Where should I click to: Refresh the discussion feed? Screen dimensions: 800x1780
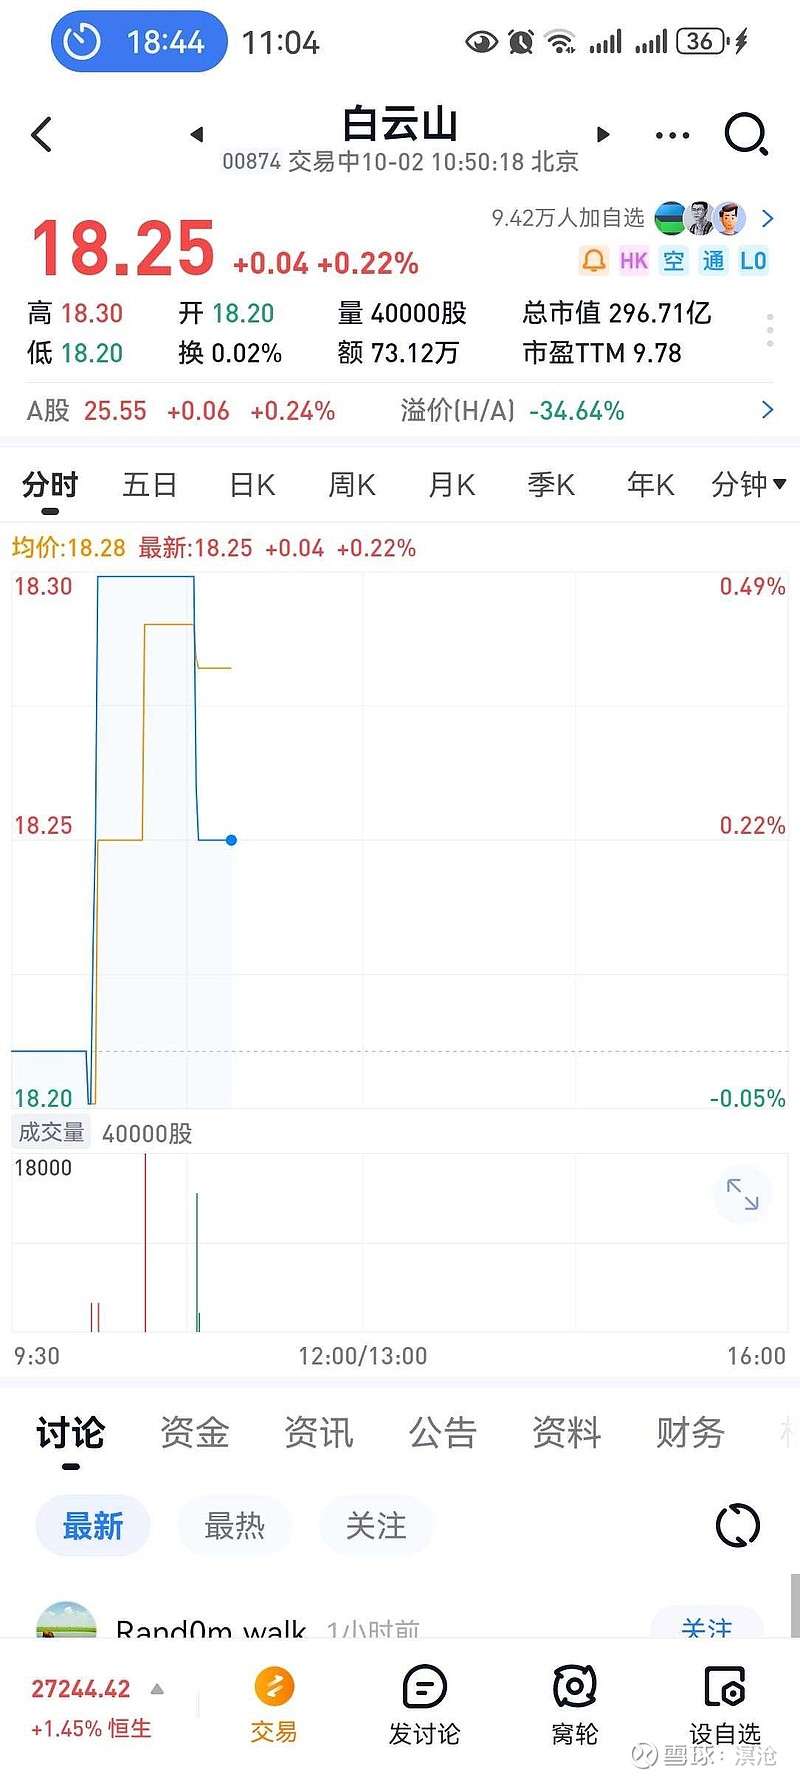point(738,1526)
